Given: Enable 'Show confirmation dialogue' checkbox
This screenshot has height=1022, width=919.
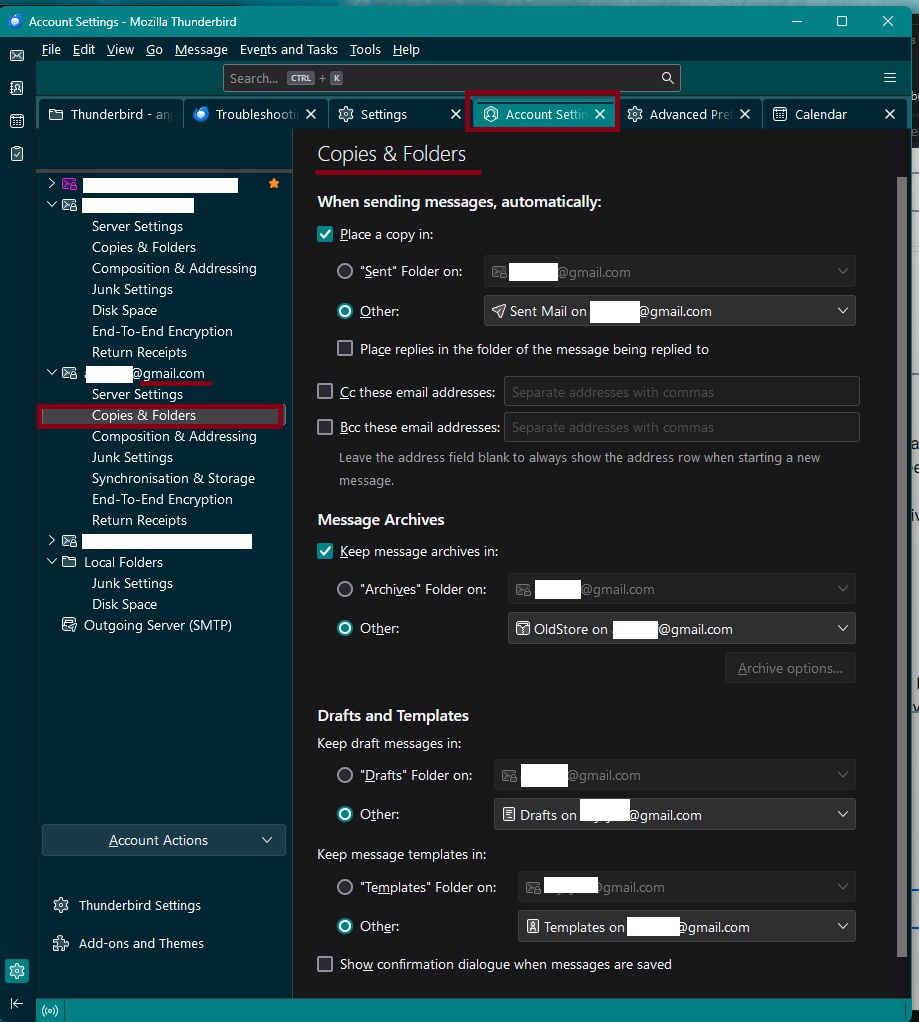Looking at the screenshot, I should 325,964.
